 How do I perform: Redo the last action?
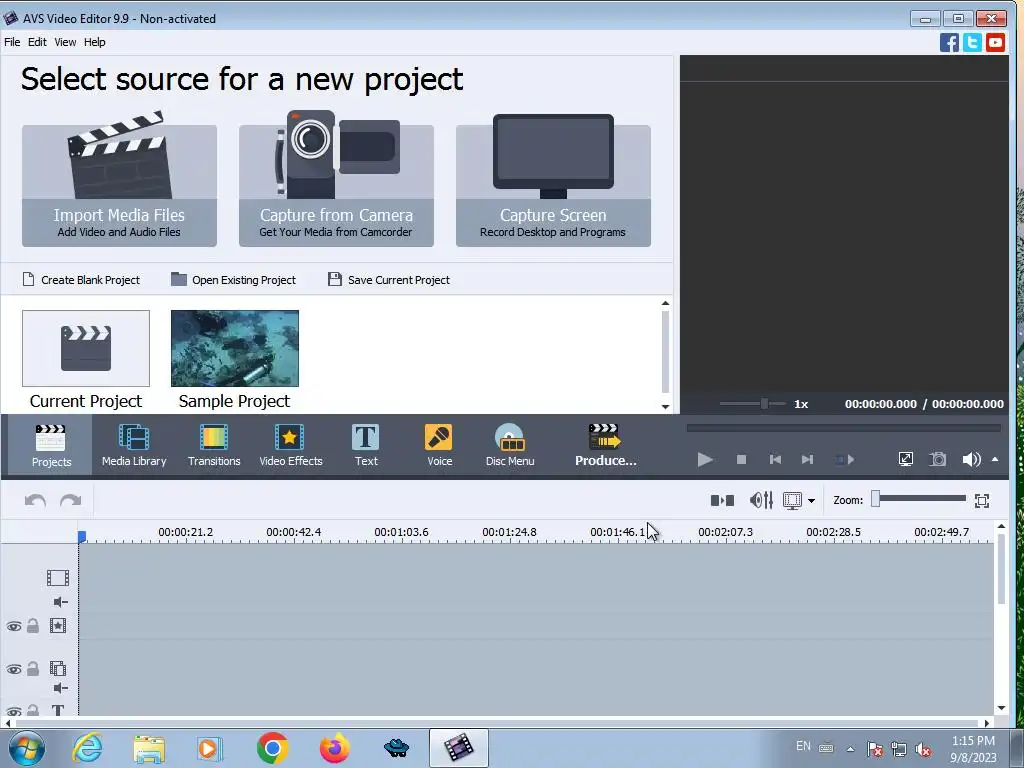click(71, 501)
